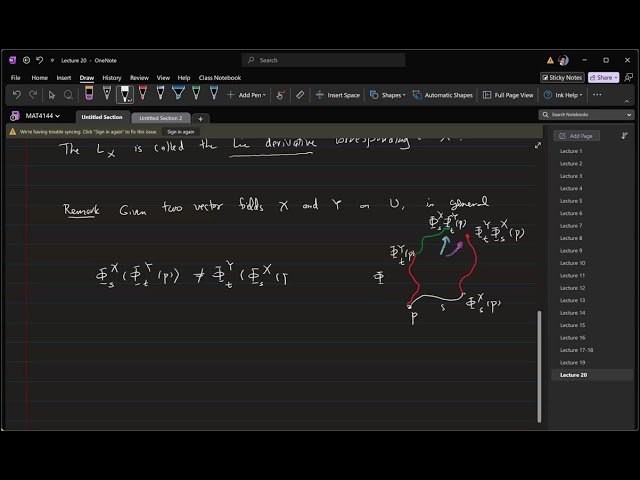640x480 pixels.
Task: Switch to the History tab
Action: coord(112,78)
